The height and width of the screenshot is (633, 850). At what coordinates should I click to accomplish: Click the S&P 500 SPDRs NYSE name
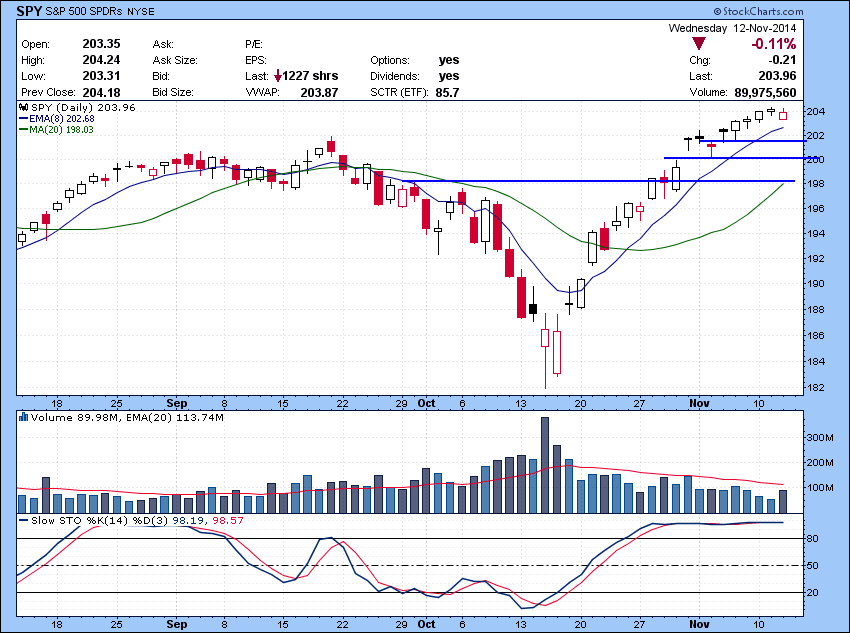[100, 11]
